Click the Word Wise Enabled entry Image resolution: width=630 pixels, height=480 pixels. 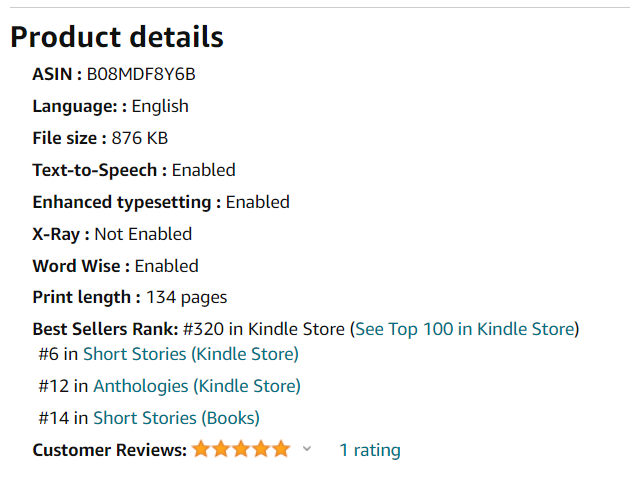click(115, 266)
